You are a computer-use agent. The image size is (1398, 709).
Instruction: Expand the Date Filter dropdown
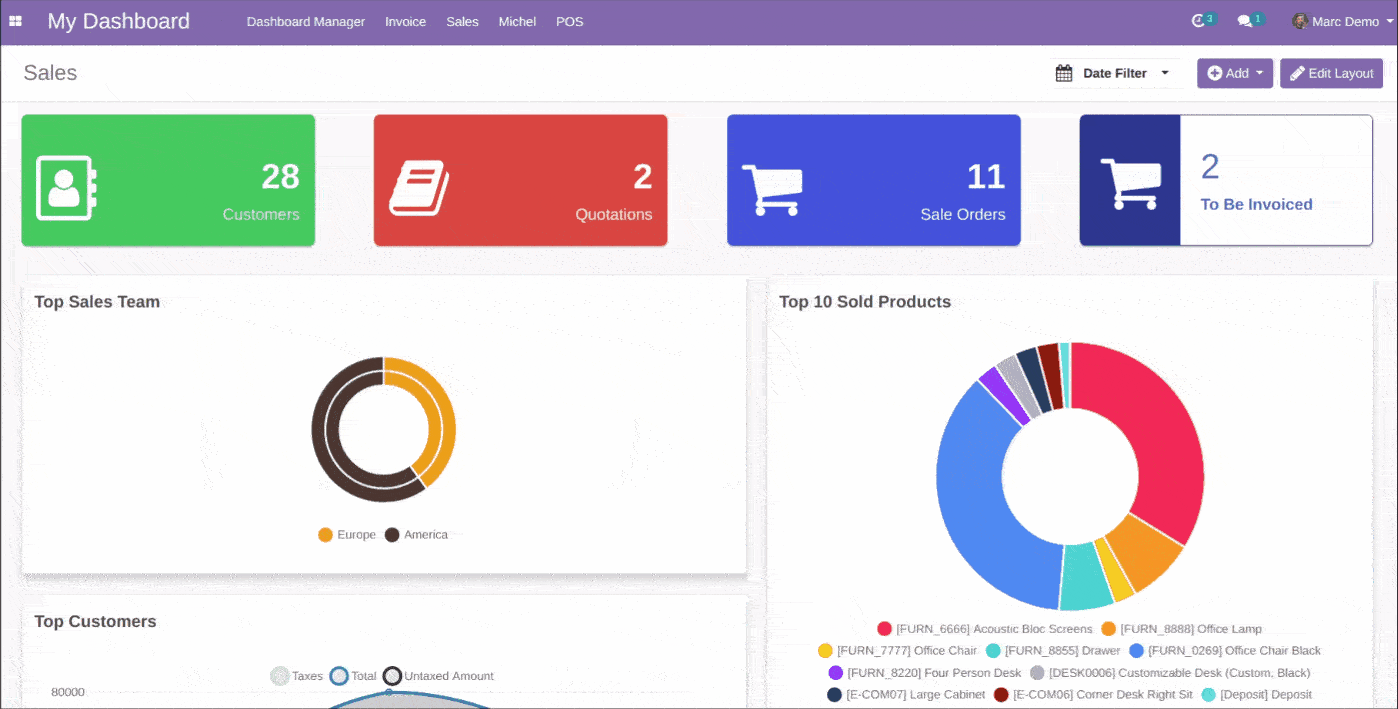pyautogui.click(x=1164, y=73)
